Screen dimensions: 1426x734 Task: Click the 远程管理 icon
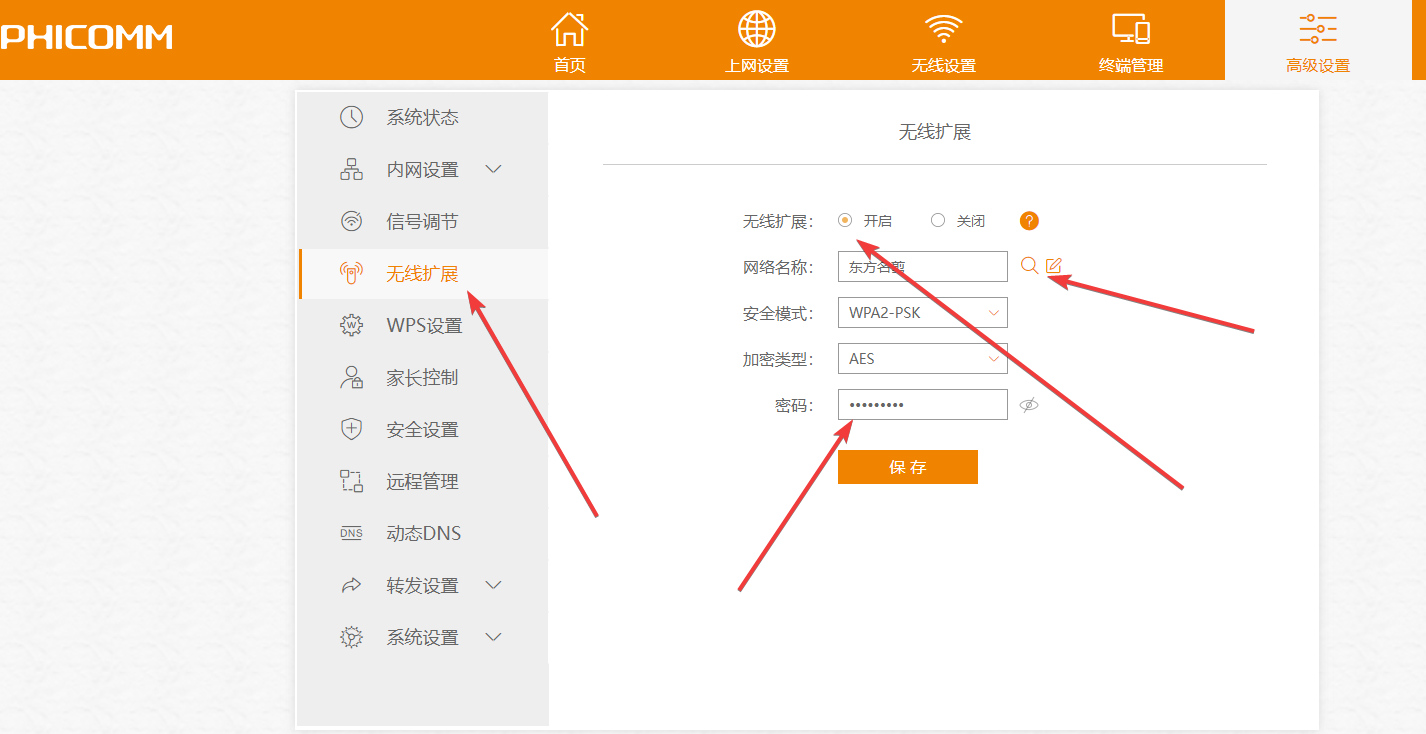[351, 481]
